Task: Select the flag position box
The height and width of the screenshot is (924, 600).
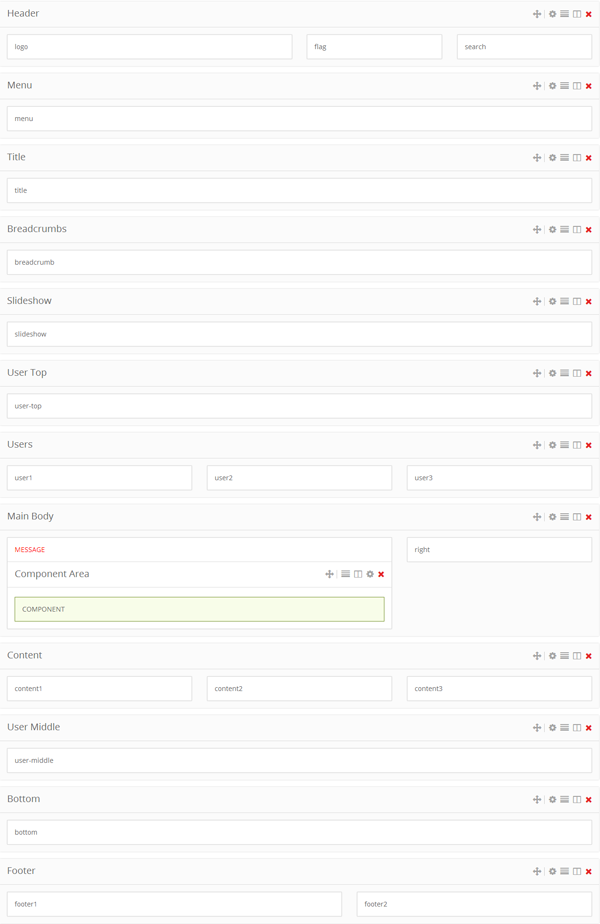Action: 374,47
